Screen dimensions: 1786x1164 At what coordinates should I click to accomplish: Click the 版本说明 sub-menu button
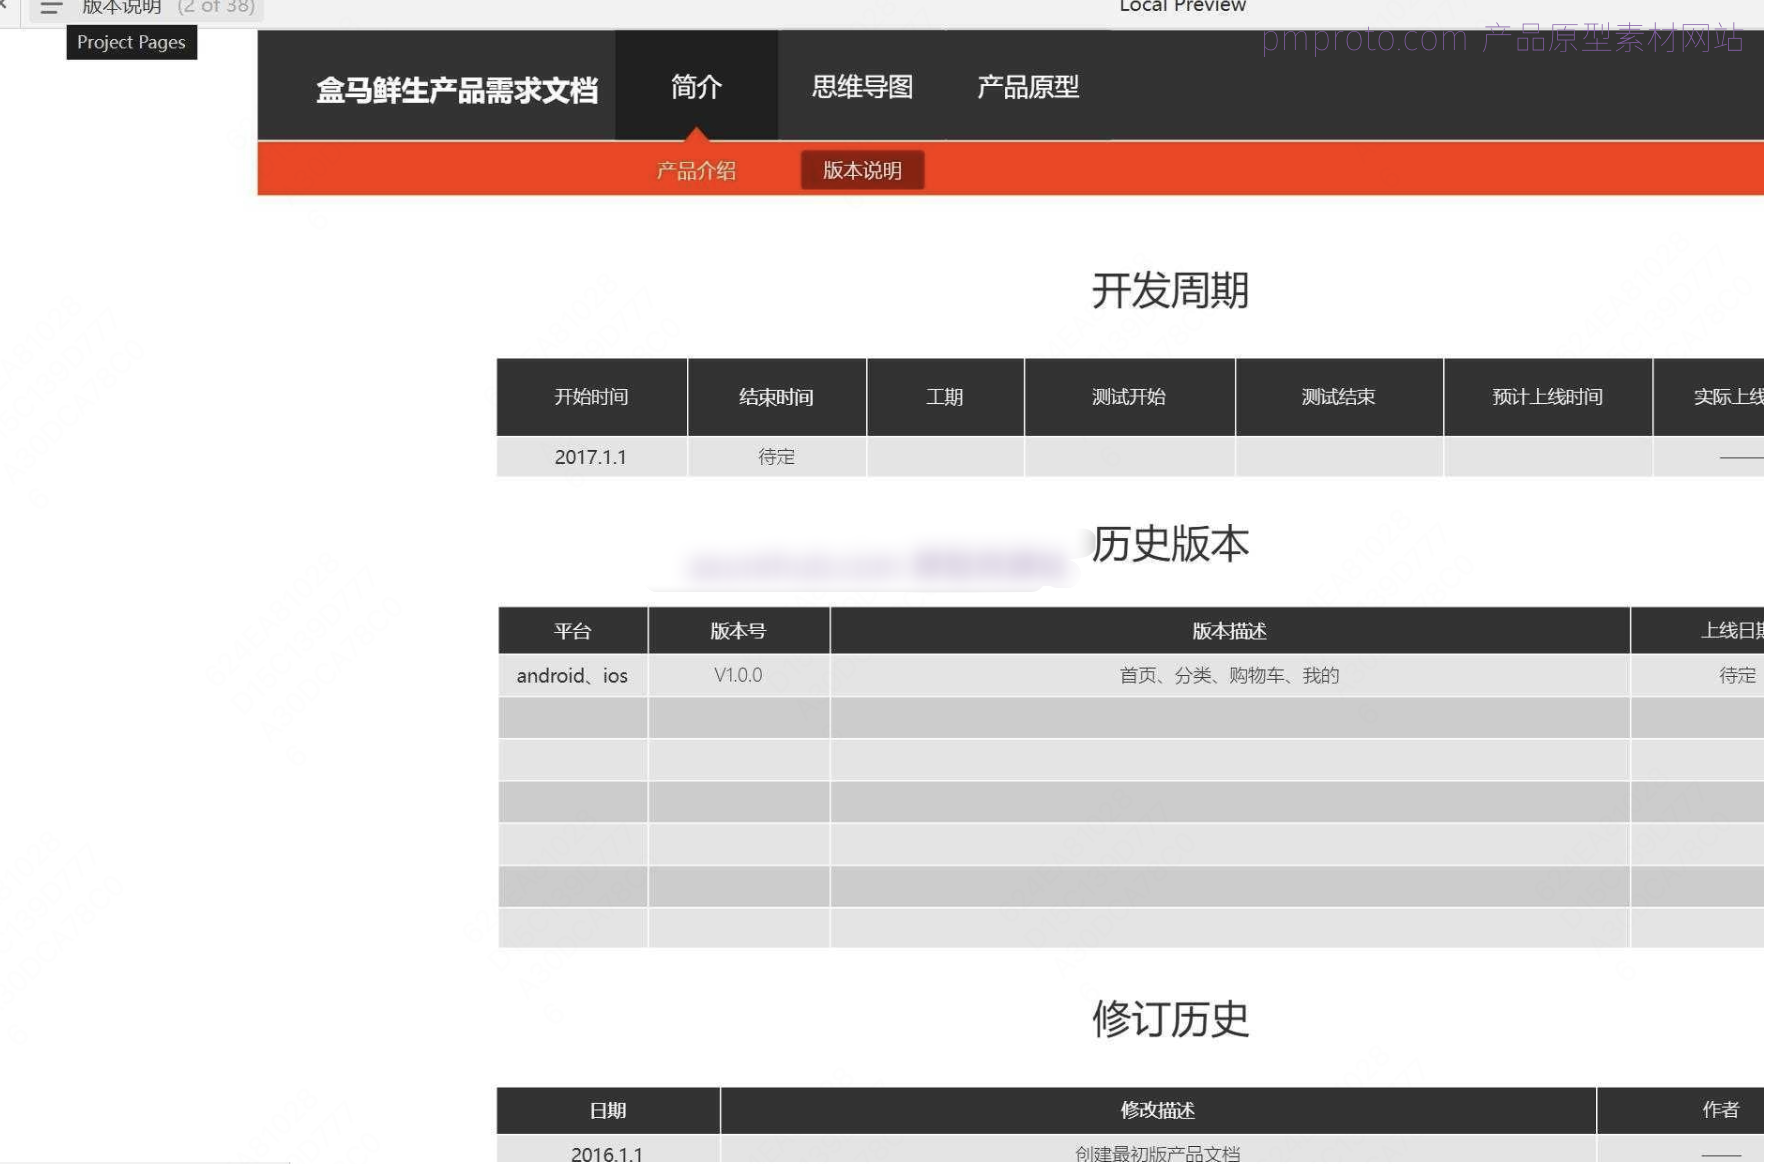click(862, 170)
